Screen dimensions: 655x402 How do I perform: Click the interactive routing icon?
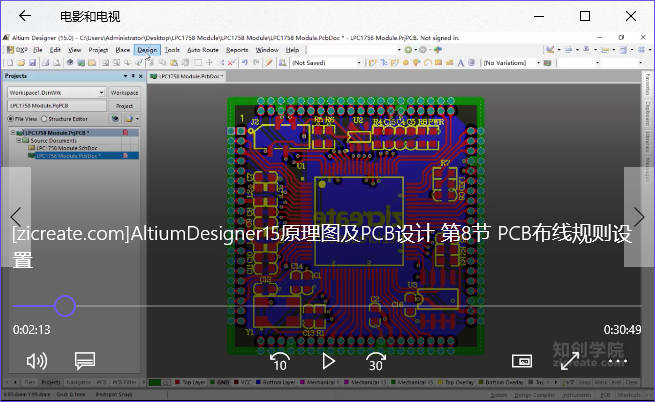373,63
